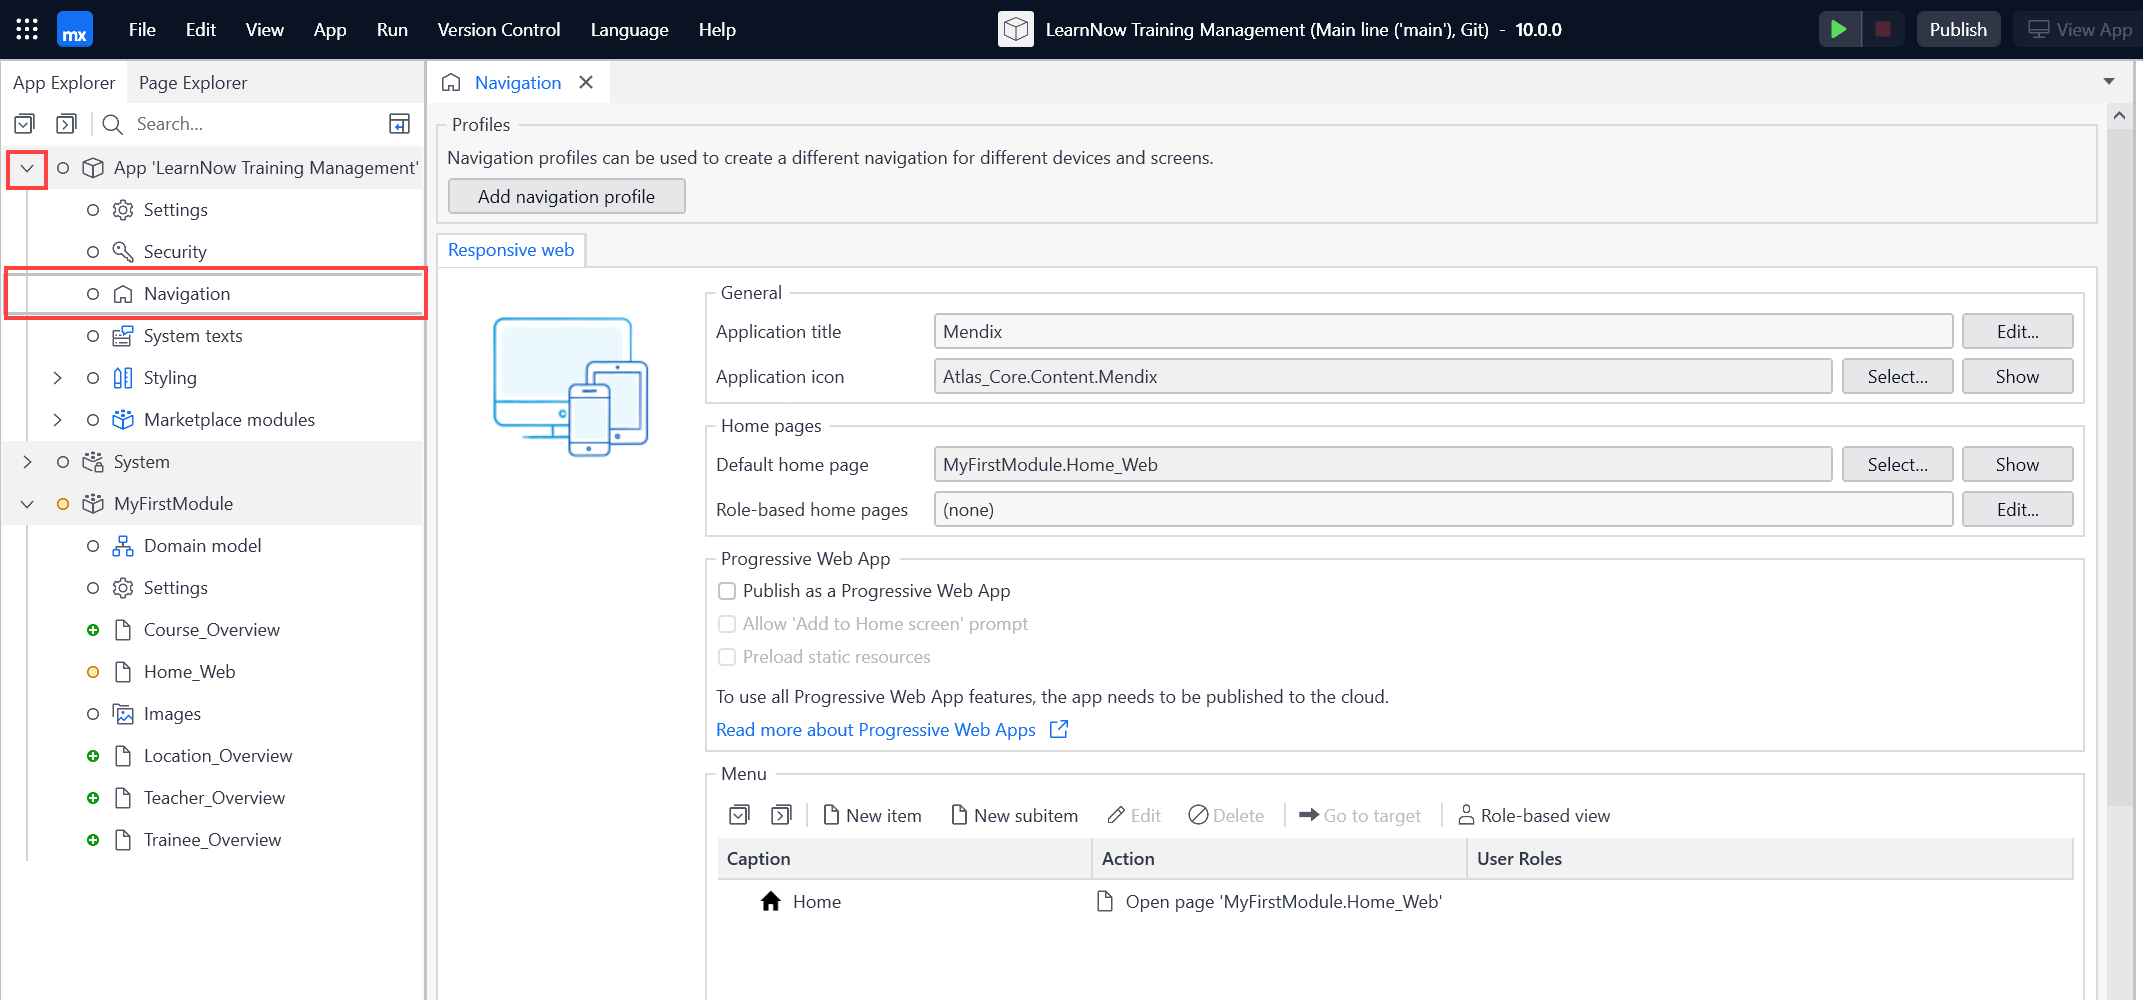Expand the Styling tree node
The height and width of the screenshot is (1000, 2143).
click(57, 378)
